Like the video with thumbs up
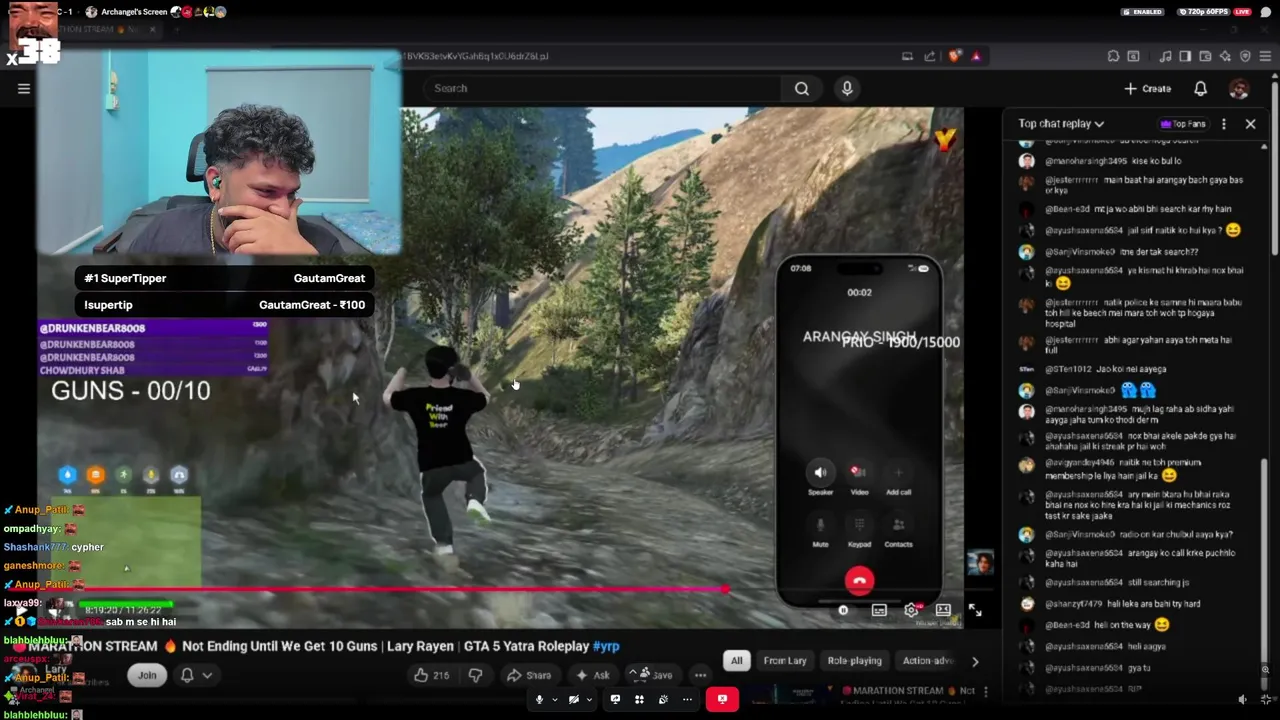Screen dimensions: 1280x720 (x=431, y=675)
